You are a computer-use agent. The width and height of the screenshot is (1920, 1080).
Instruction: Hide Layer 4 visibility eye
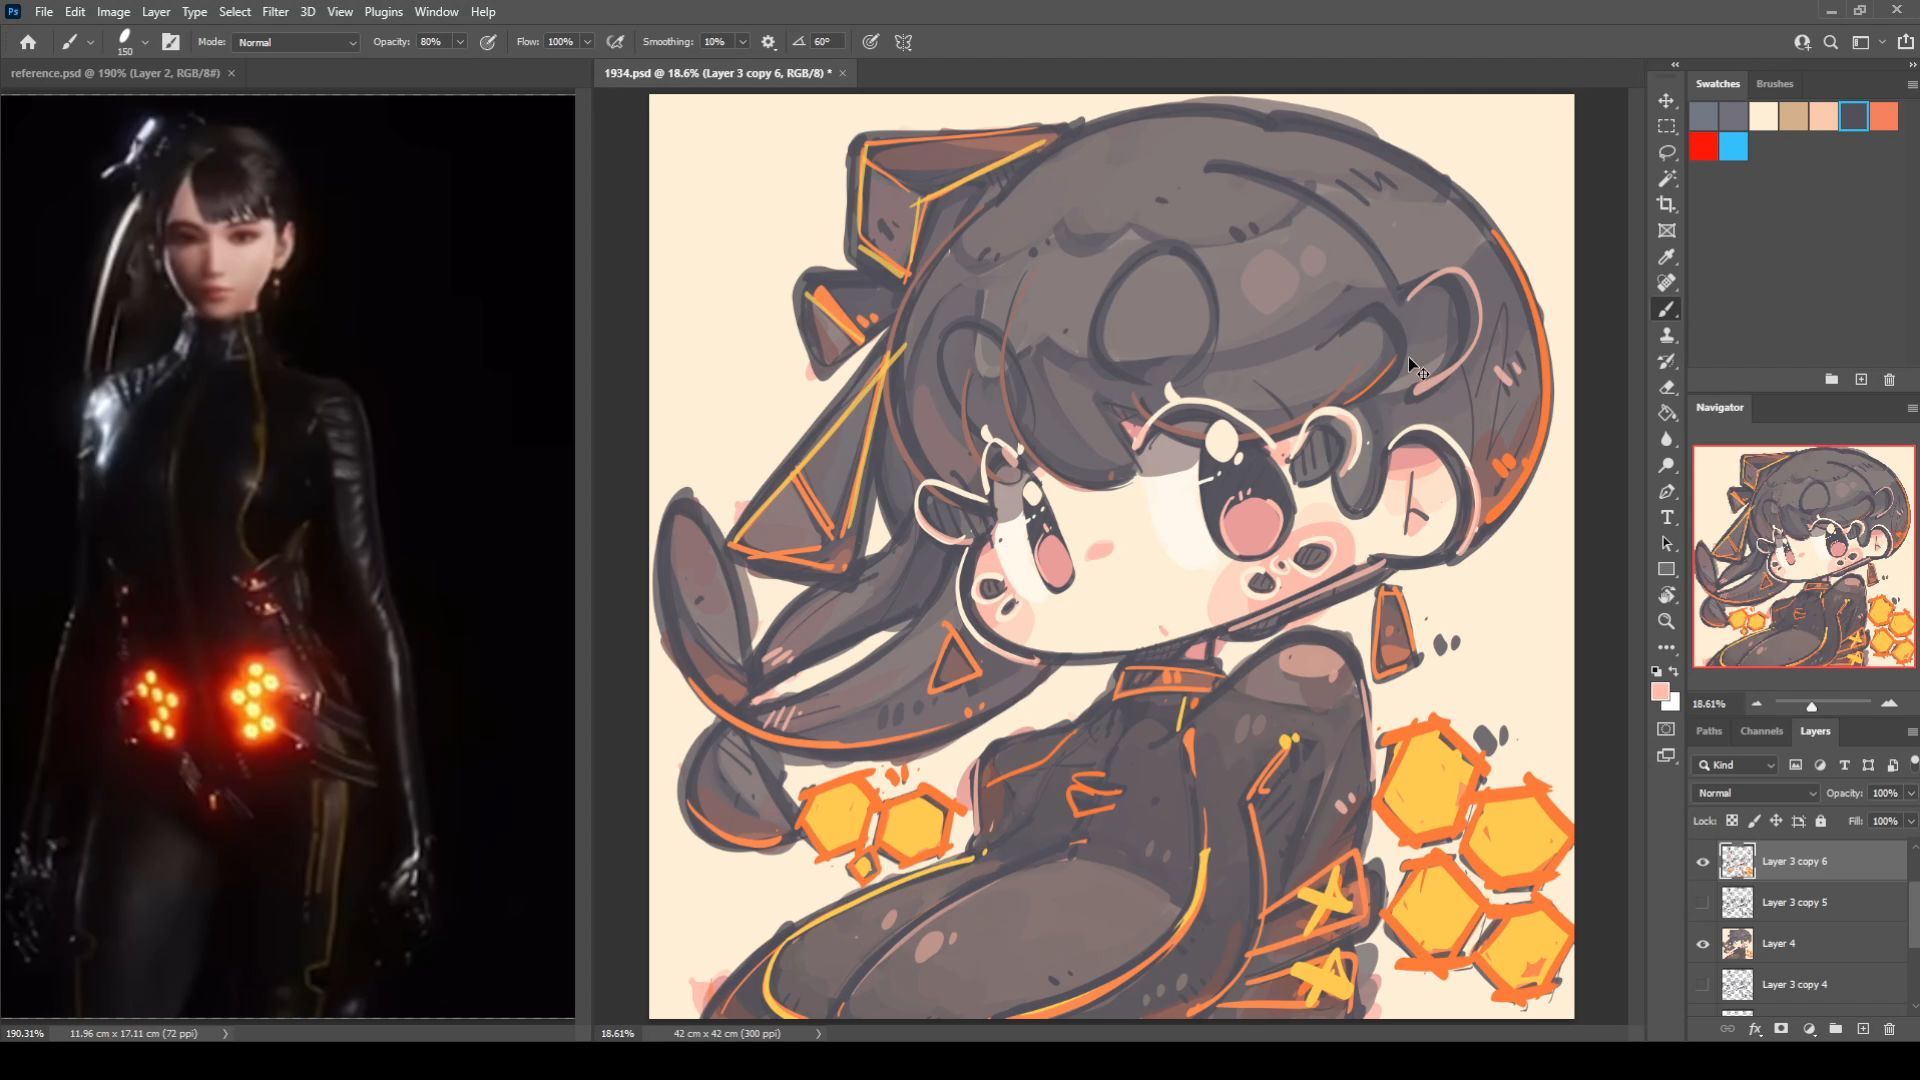coord(1702,943)
